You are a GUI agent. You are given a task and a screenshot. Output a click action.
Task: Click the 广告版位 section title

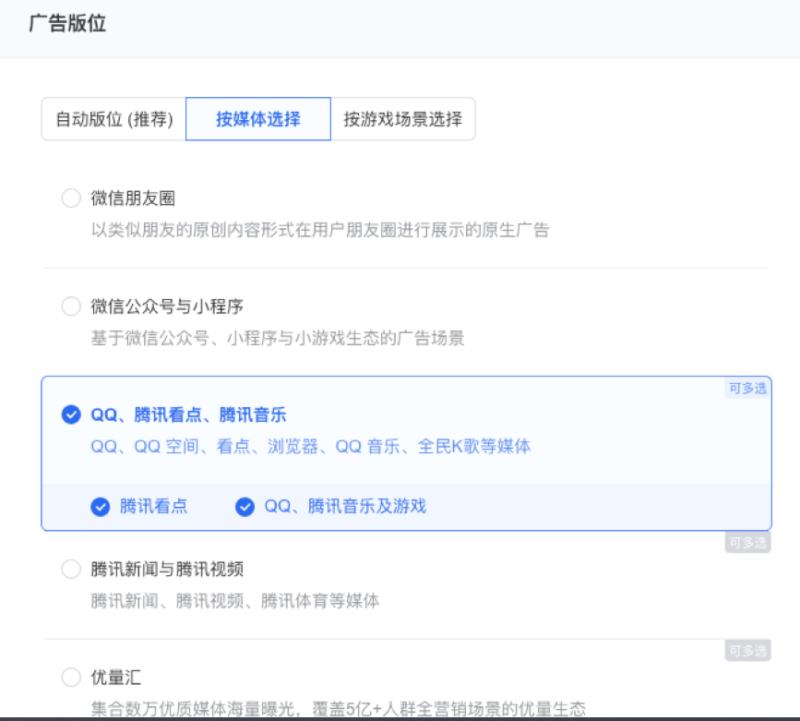click(65, 22)
